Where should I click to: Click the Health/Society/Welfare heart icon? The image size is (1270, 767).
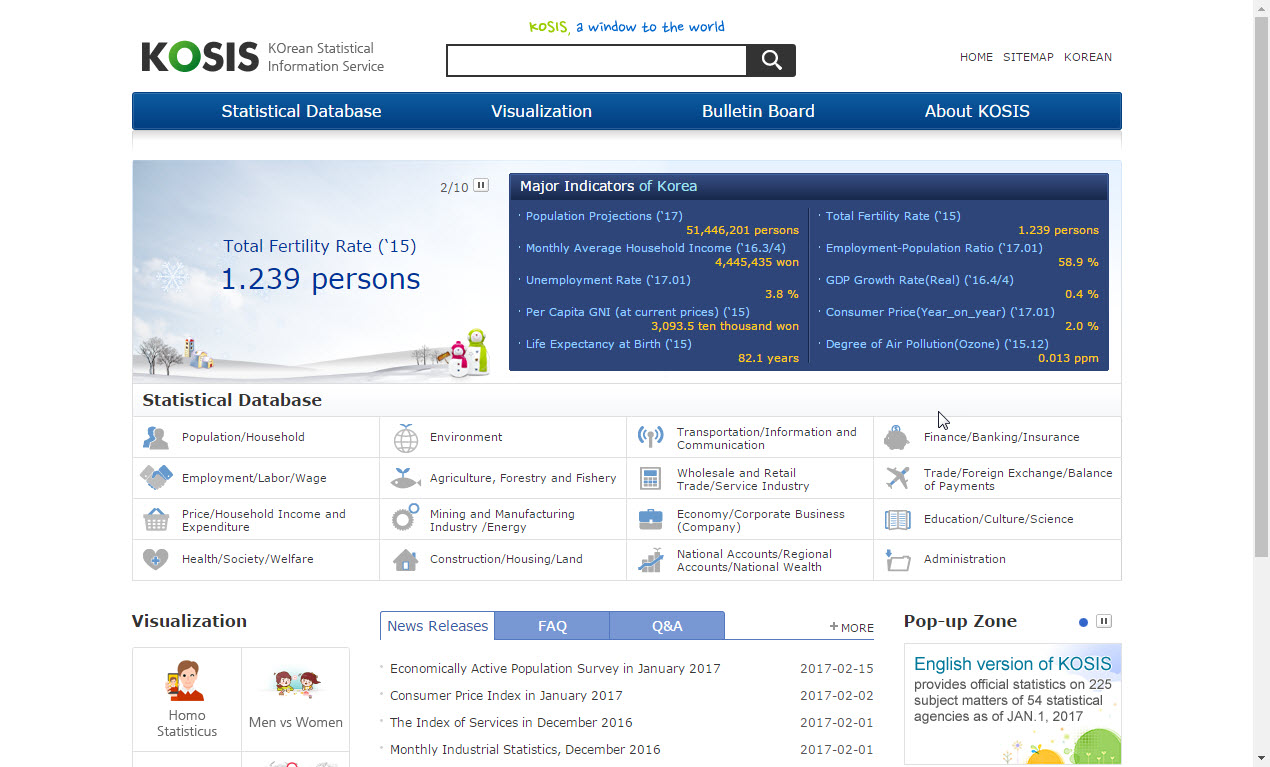155,559
